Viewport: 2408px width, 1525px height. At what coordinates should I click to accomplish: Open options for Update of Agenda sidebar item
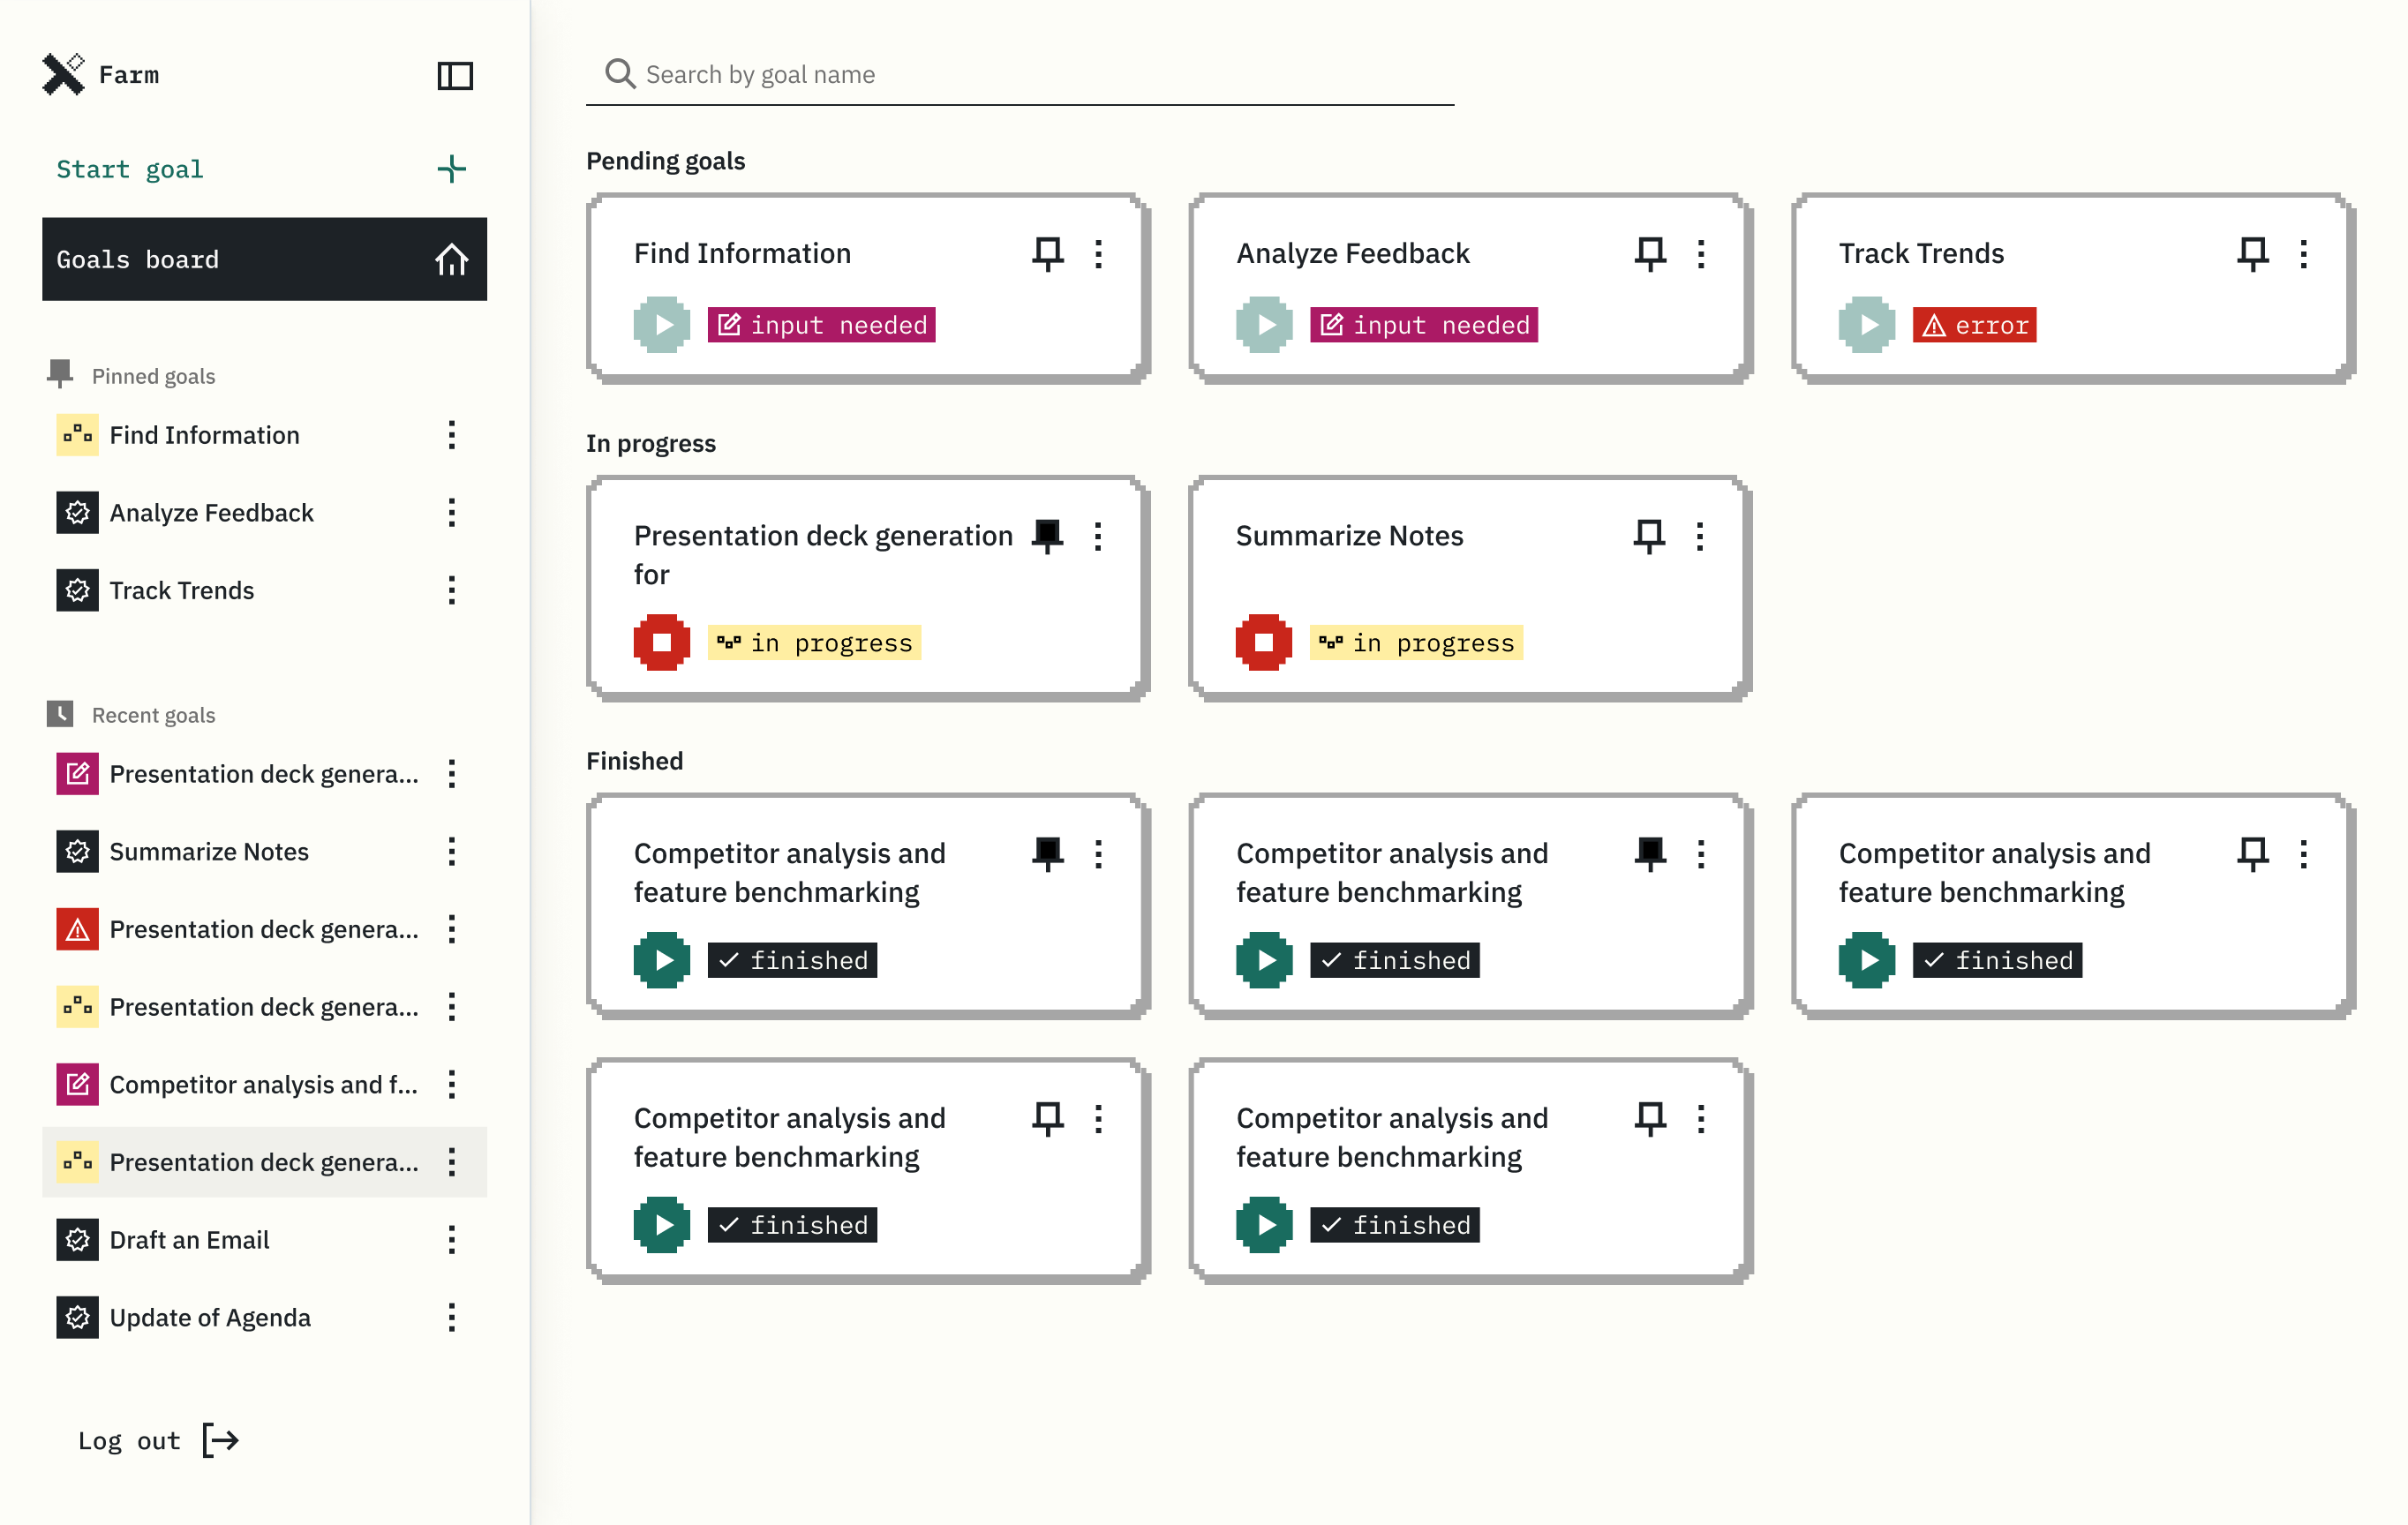pos(452,1318)
